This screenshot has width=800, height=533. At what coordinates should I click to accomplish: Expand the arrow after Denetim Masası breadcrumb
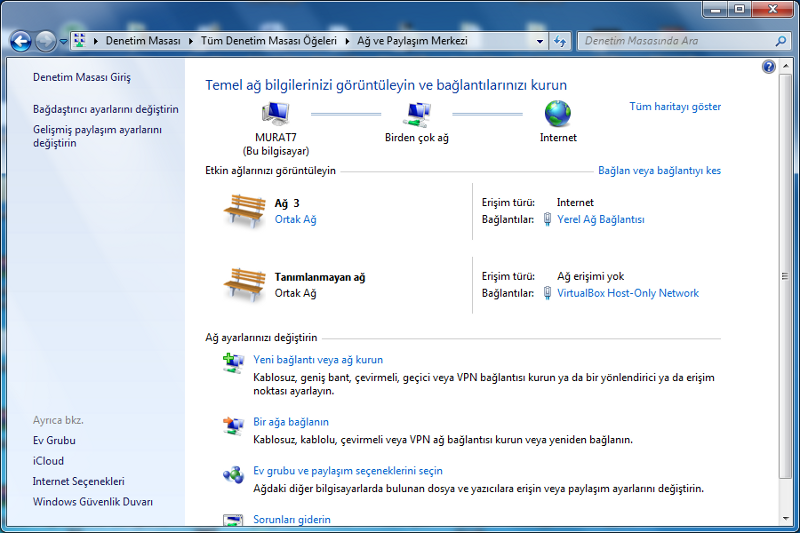[190, 41]
